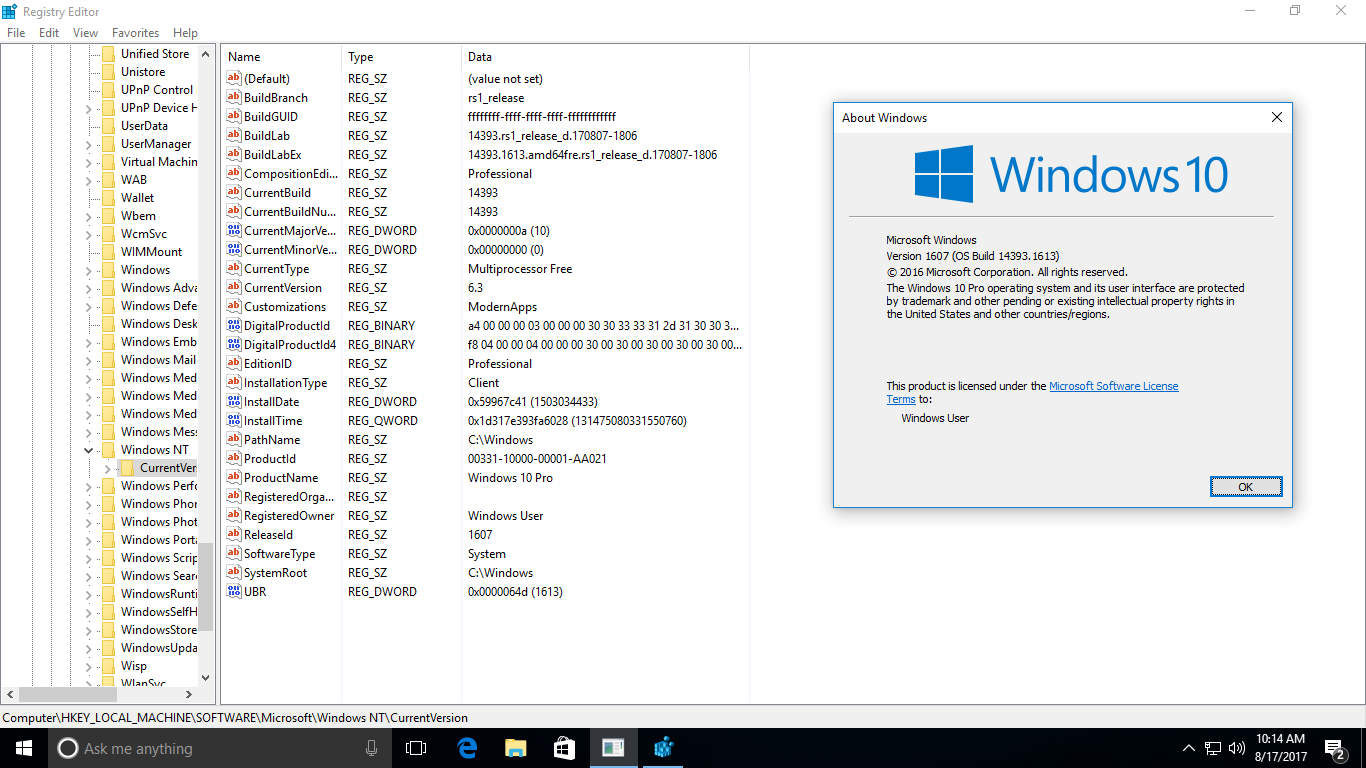Viewport: 1366px width, 768px height.
Task: Click the tree pane horizontal scrollbar thumb
Action: pos(69,694)
